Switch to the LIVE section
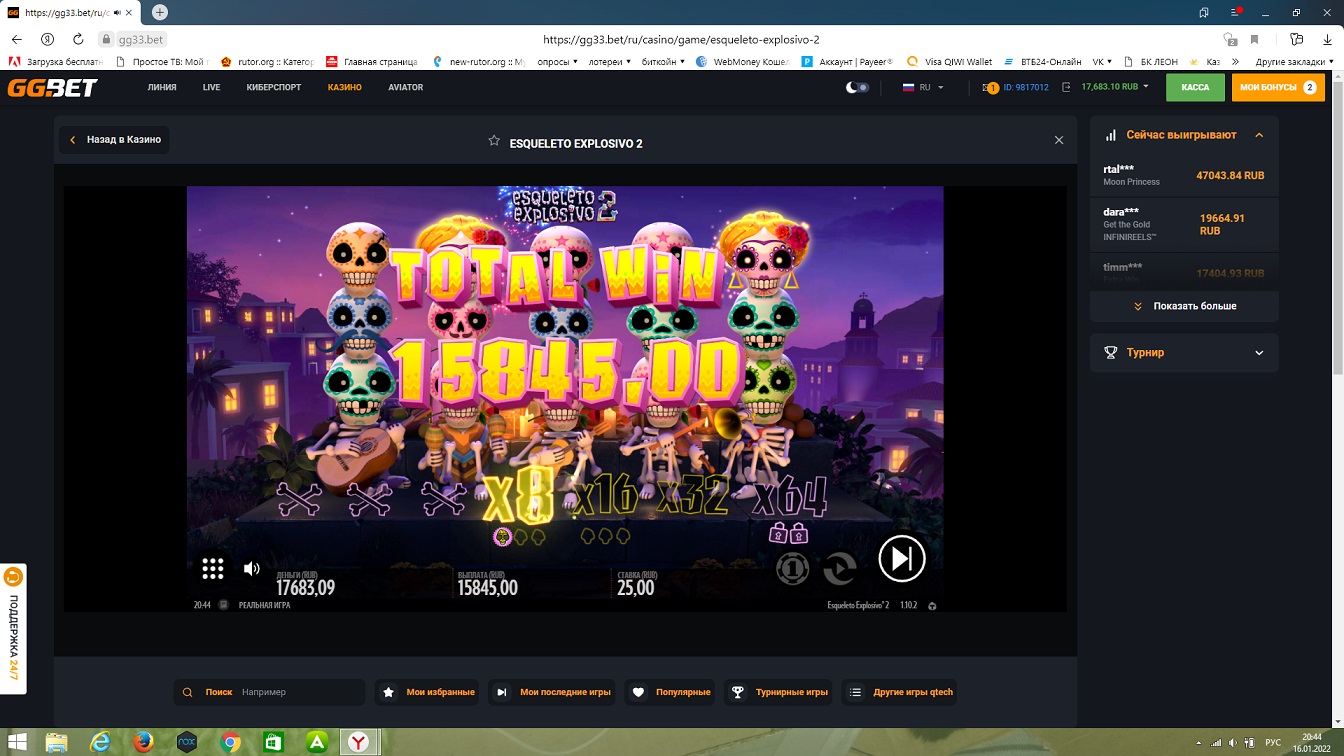This screenshot has height=756, width=1344. [x=211, y=87]
